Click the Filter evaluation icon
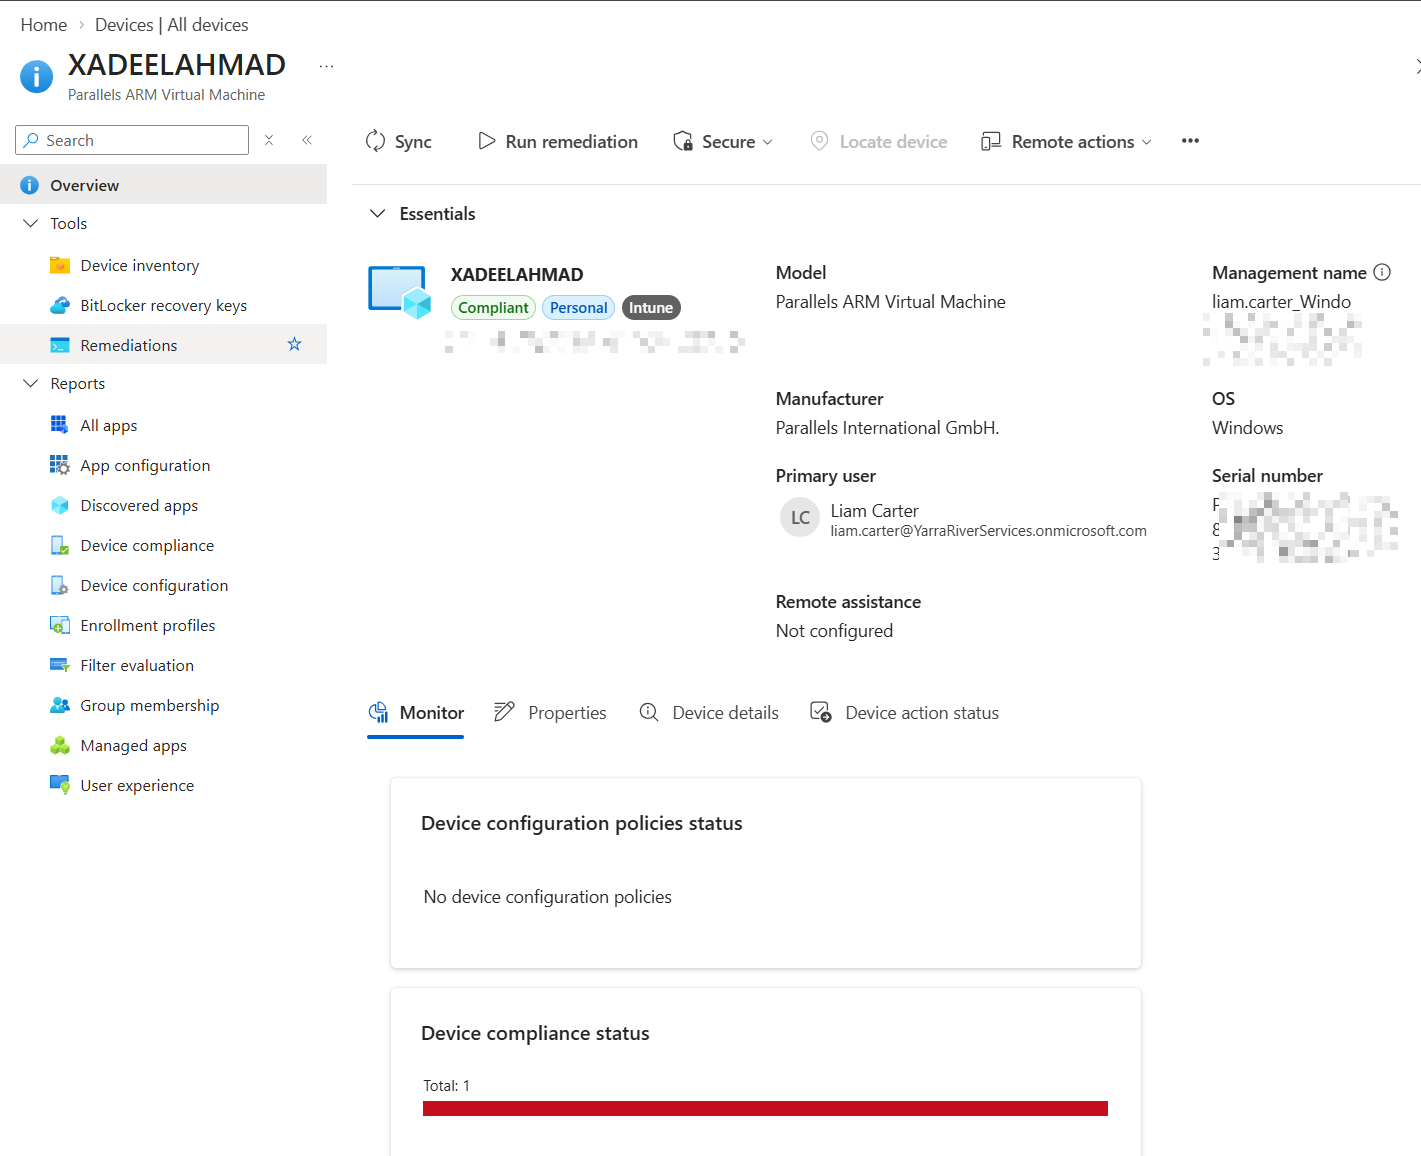This screenshot has width=1421, height=1156. pyautogui.click(x=60, y=665)
